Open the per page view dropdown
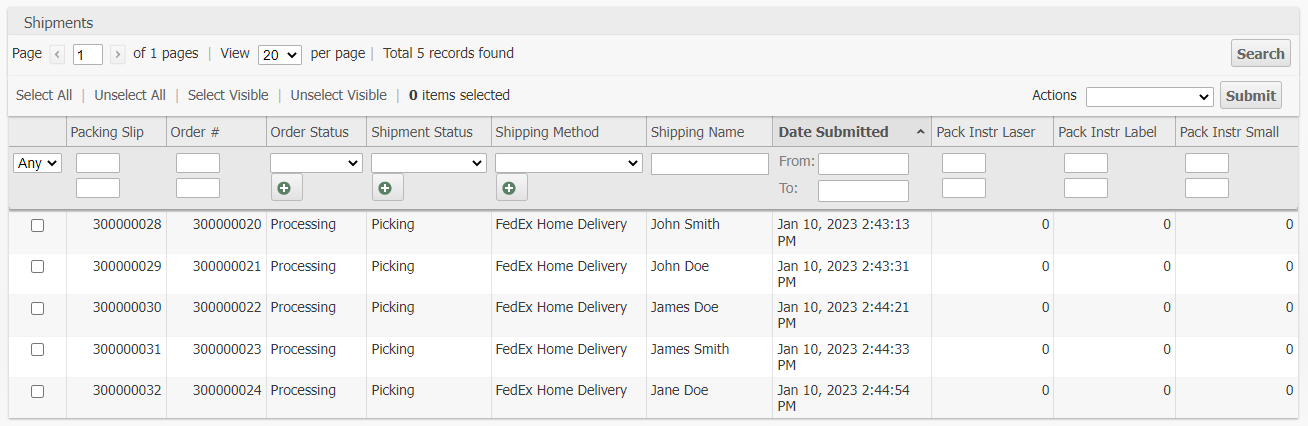 [x=279, y=55]
